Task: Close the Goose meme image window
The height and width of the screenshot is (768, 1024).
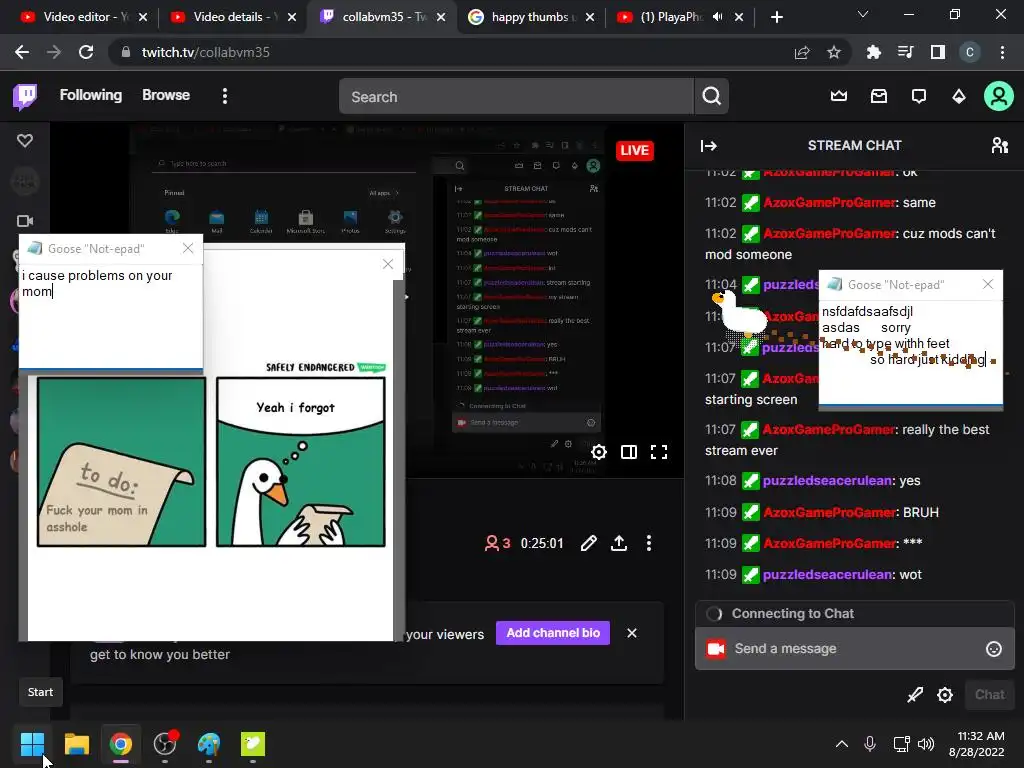Action: (x=388, y=264)
